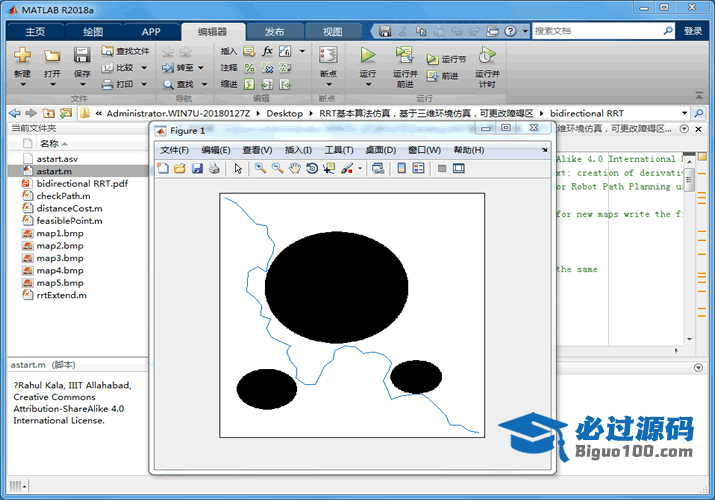Expand the Print (打印) dropdown arrow
The height and width of the screenshot is (500, 715).
[x=144, y=85]
